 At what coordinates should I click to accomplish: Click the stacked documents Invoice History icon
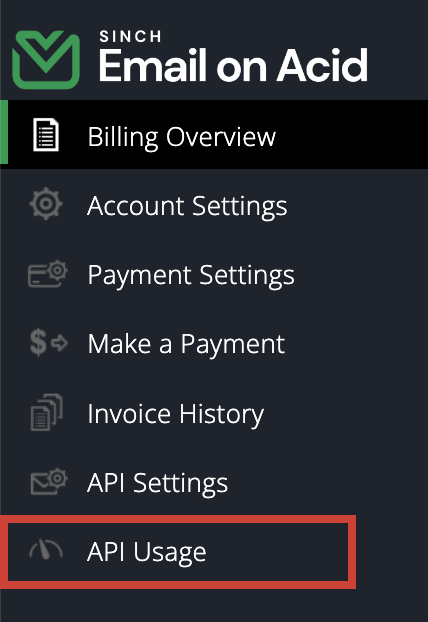tap(46, 412)
